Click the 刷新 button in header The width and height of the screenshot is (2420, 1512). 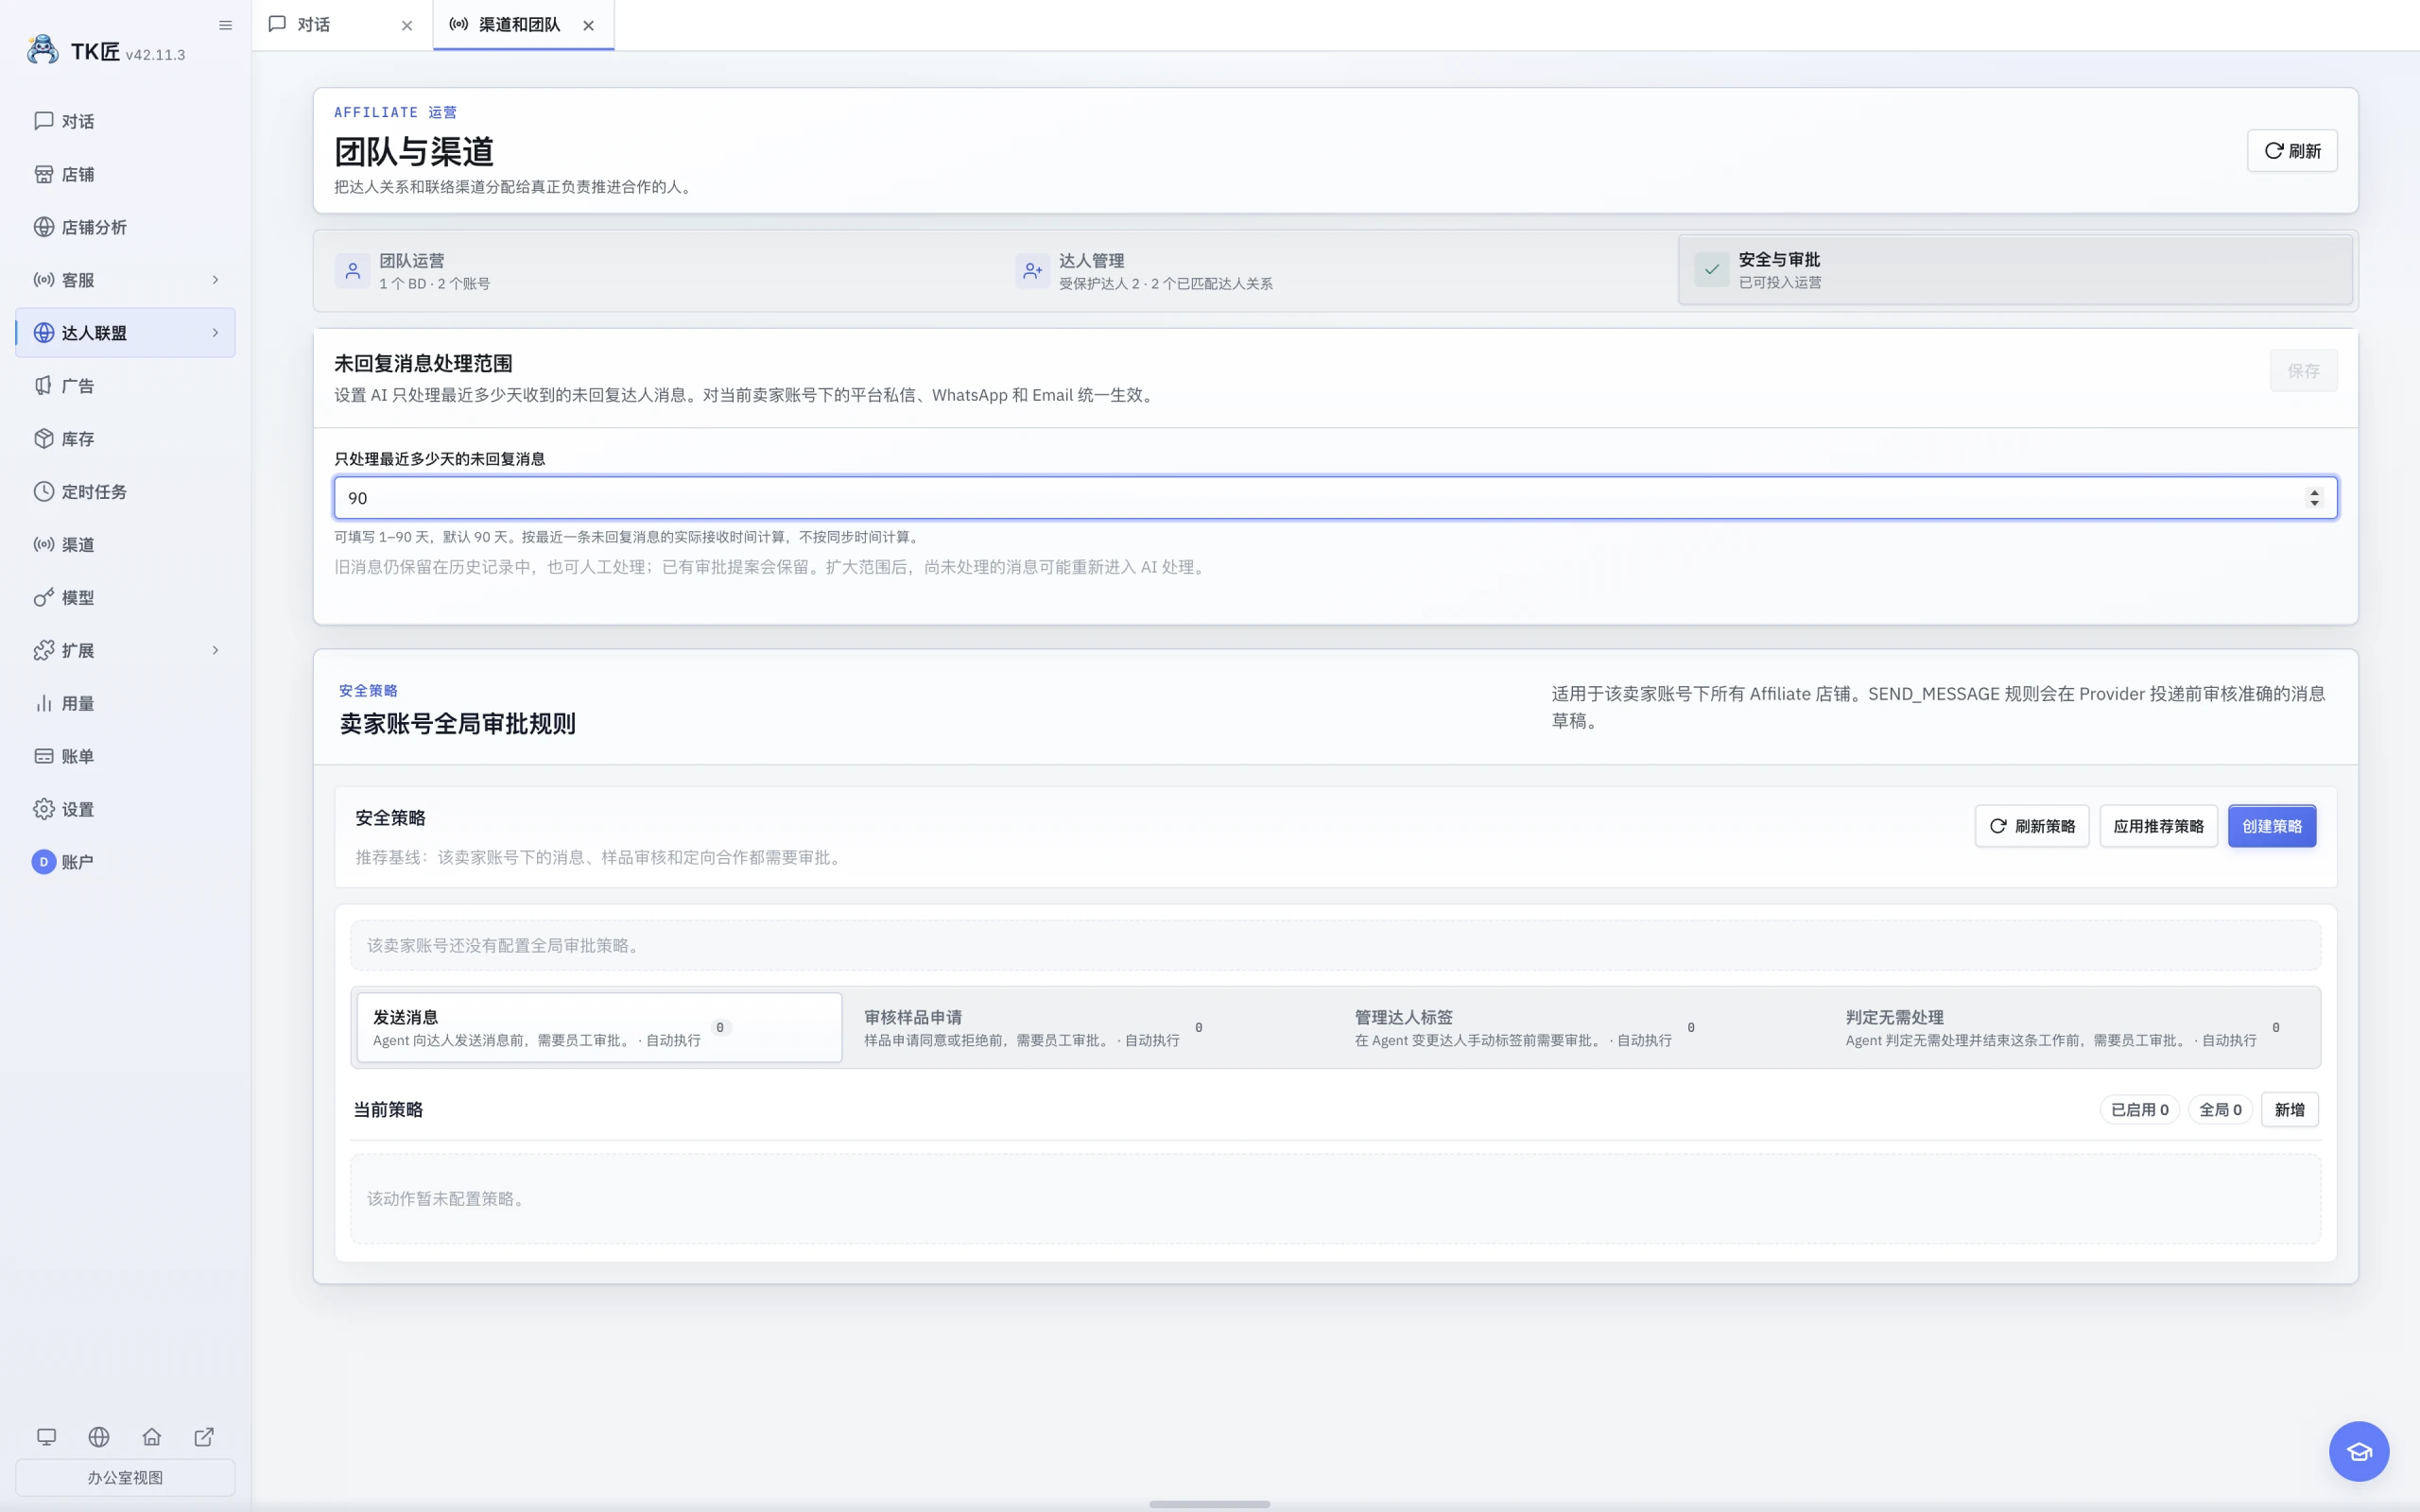(2292, 151)
